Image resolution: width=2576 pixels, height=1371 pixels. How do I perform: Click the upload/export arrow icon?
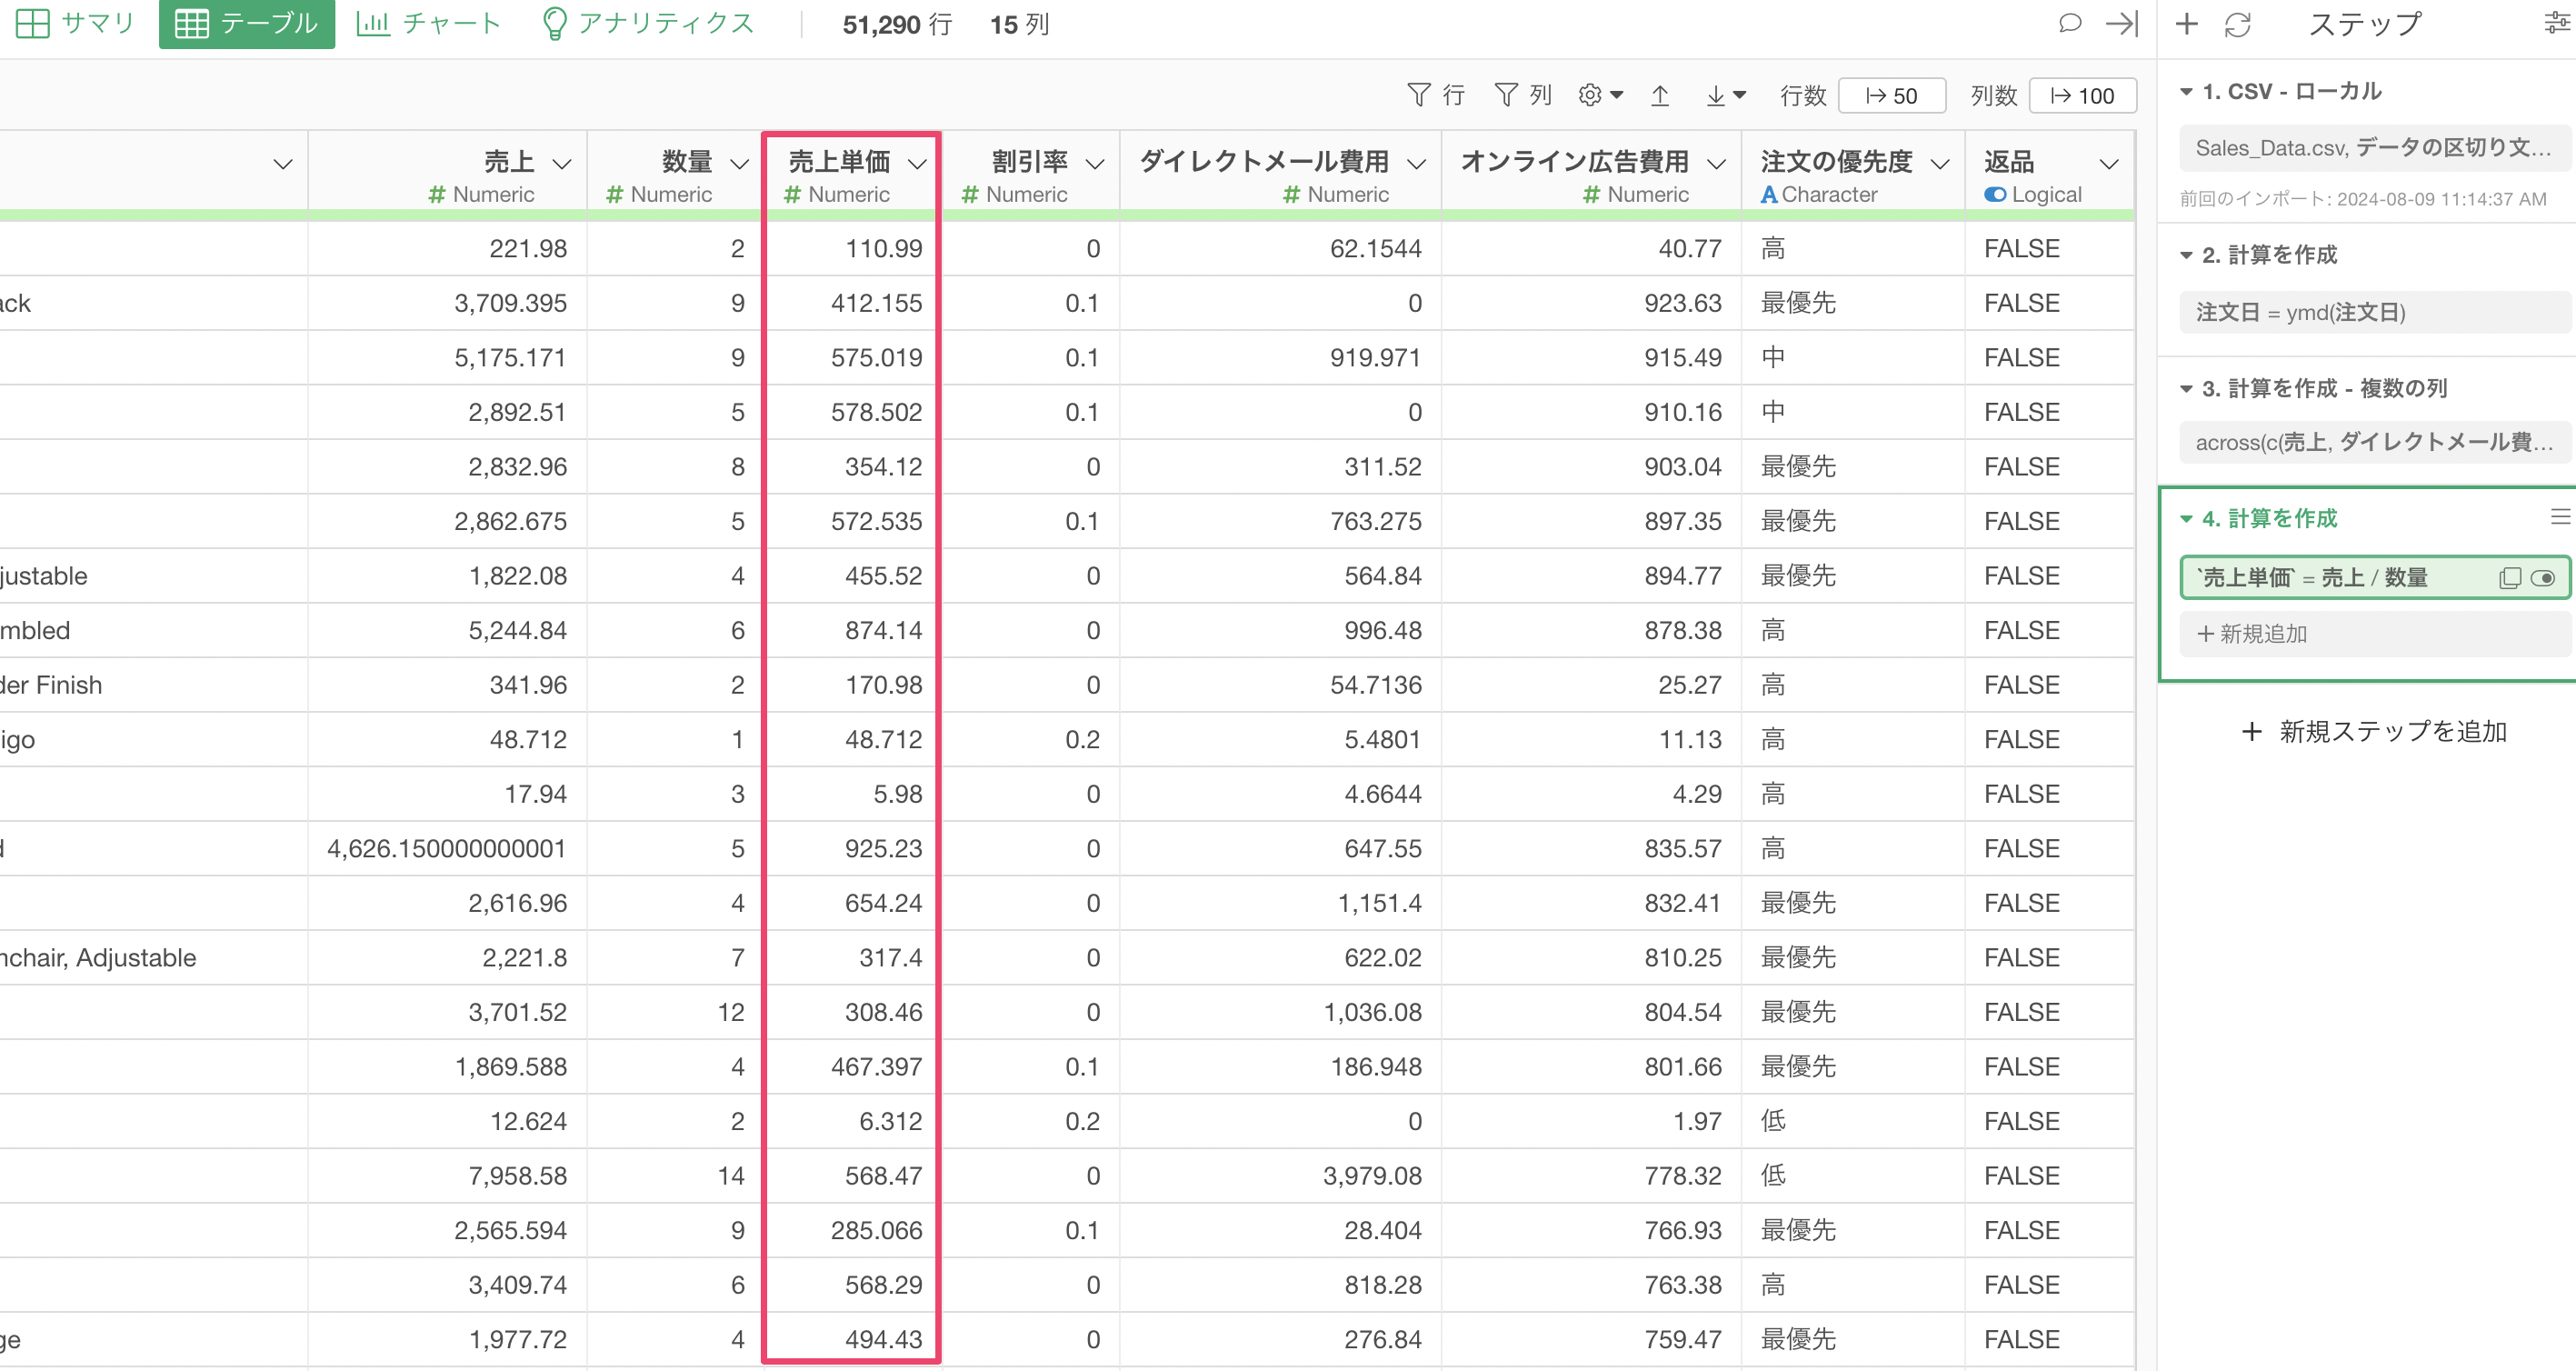(1660, 95)
